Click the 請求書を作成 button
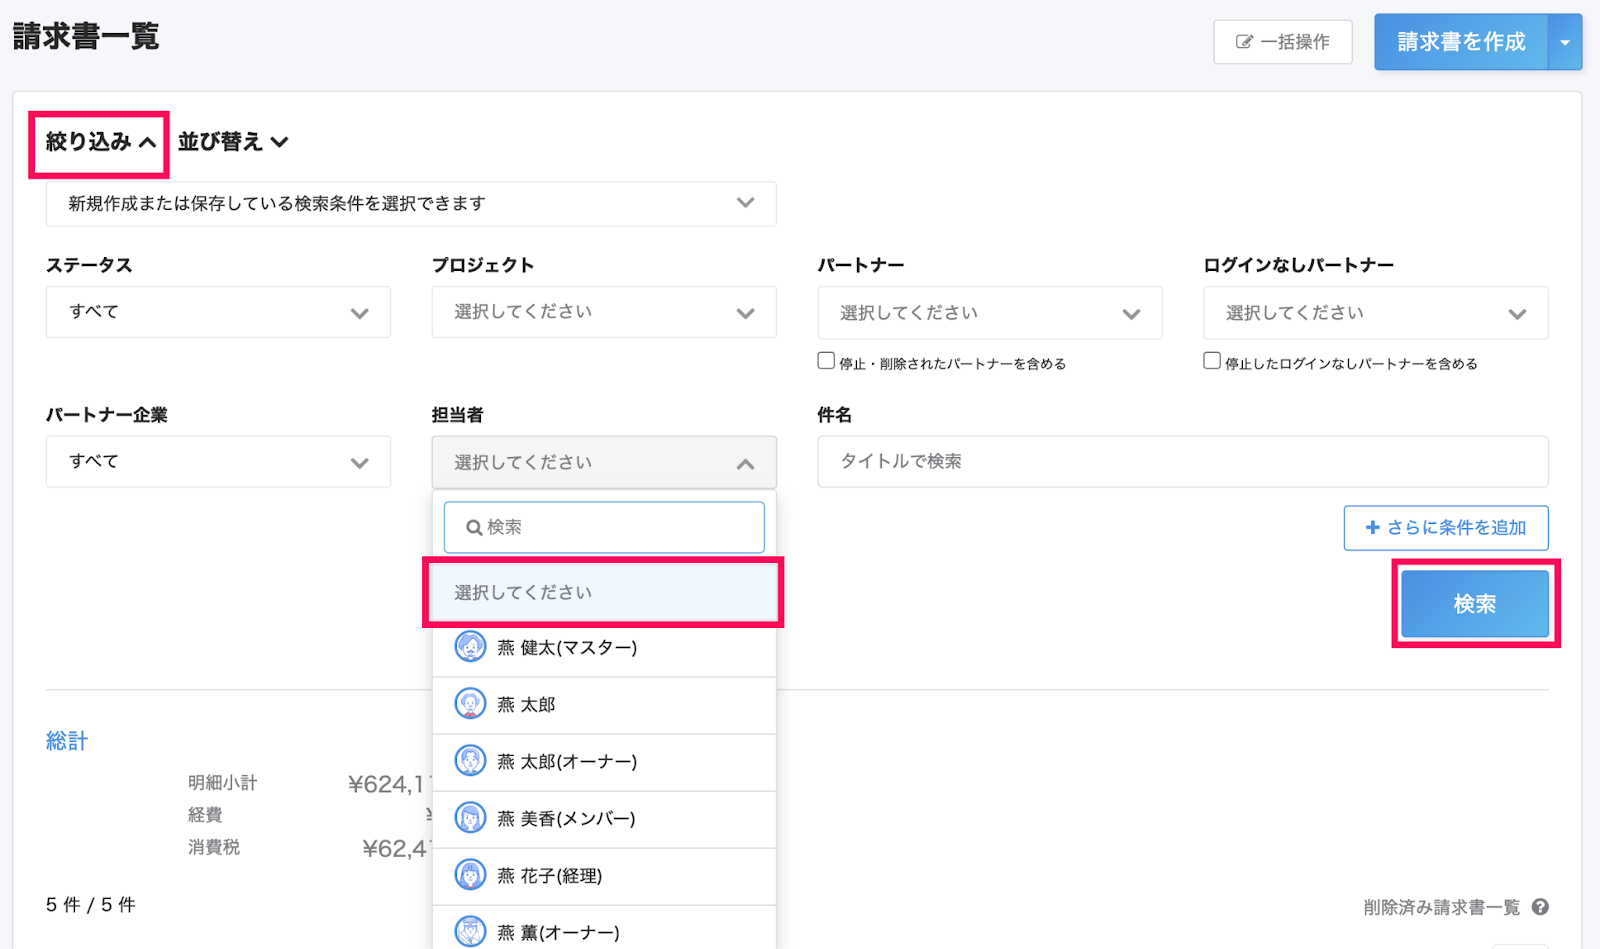 click(1461, 42)
